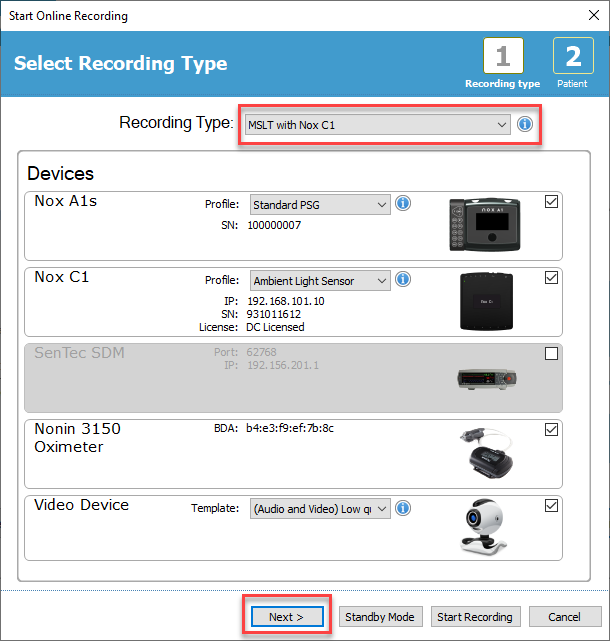Click the Cancel button
The height and width of the screenshot is (641, 610).
click(565, 616)
